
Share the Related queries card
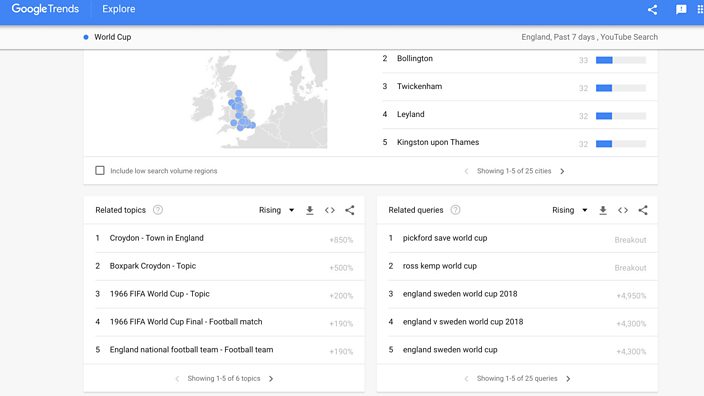point(643,210)
